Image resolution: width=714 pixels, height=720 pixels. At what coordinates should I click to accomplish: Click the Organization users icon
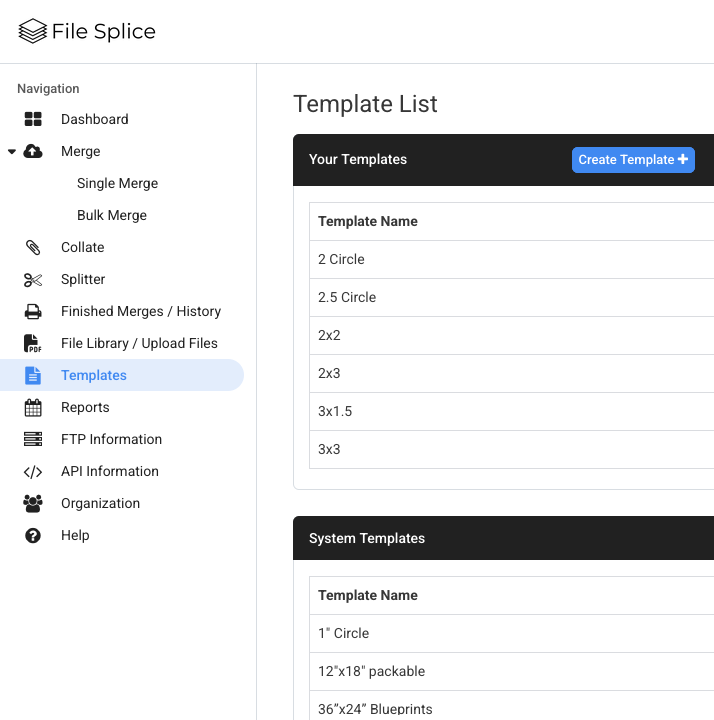click(x=33, y=504)
